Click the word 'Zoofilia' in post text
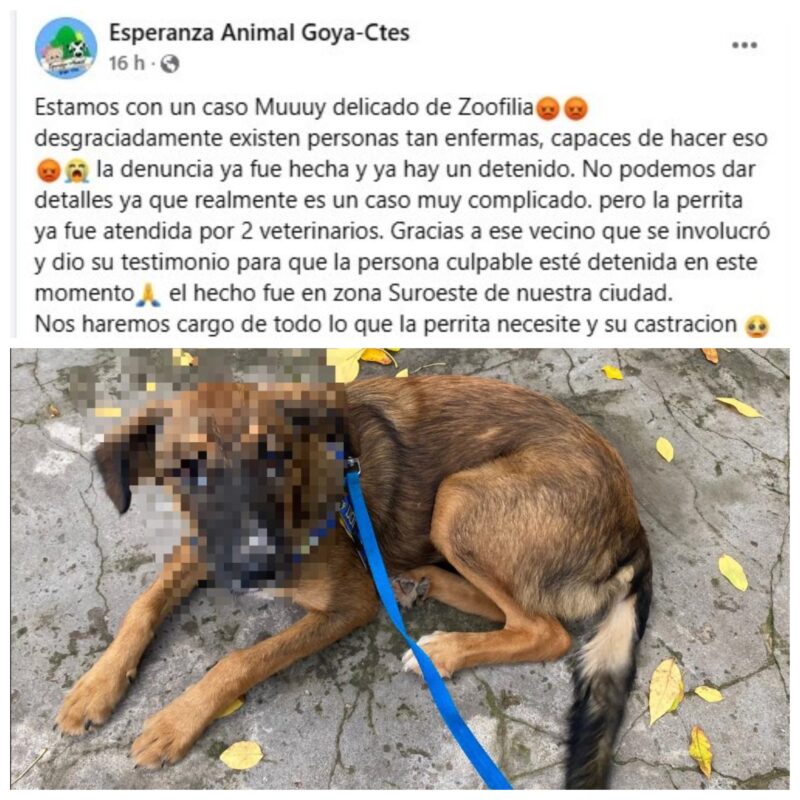This screenshot has height=800, width=800. 495,107
